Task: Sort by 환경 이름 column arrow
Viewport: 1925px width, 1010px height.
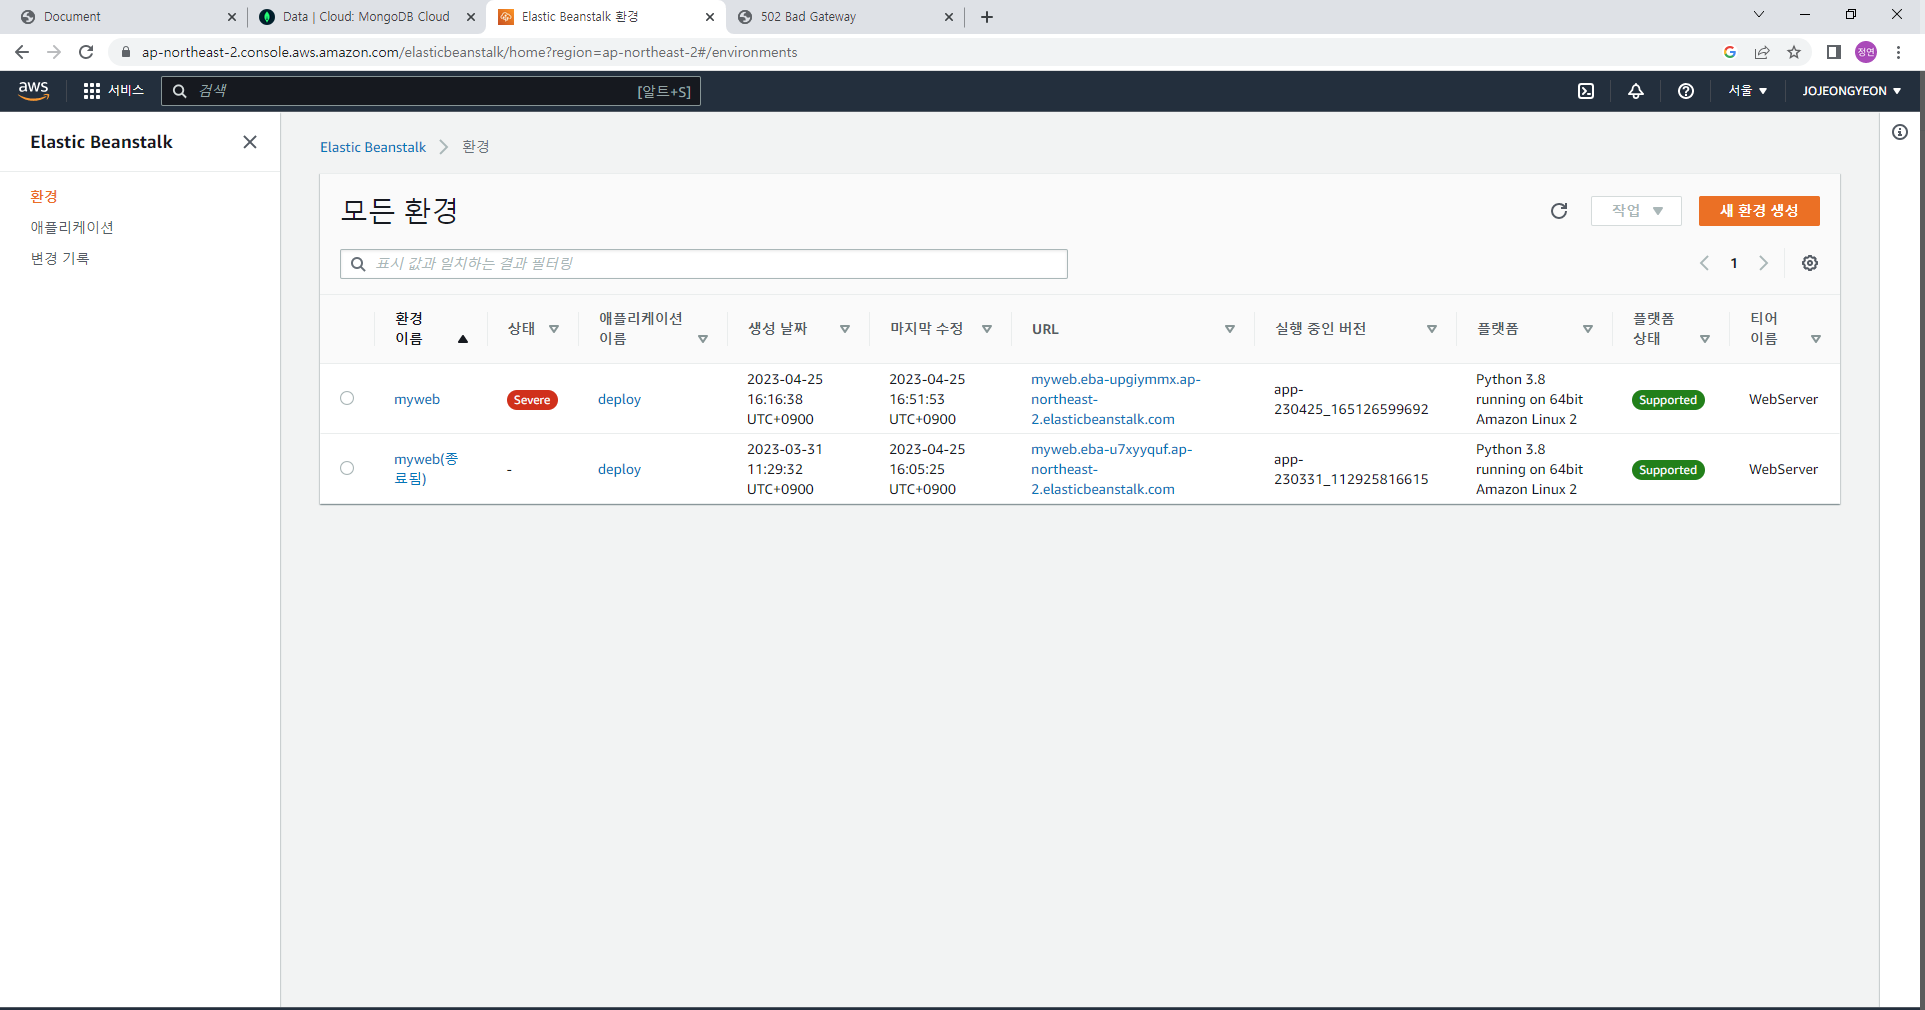Action: 463,339
